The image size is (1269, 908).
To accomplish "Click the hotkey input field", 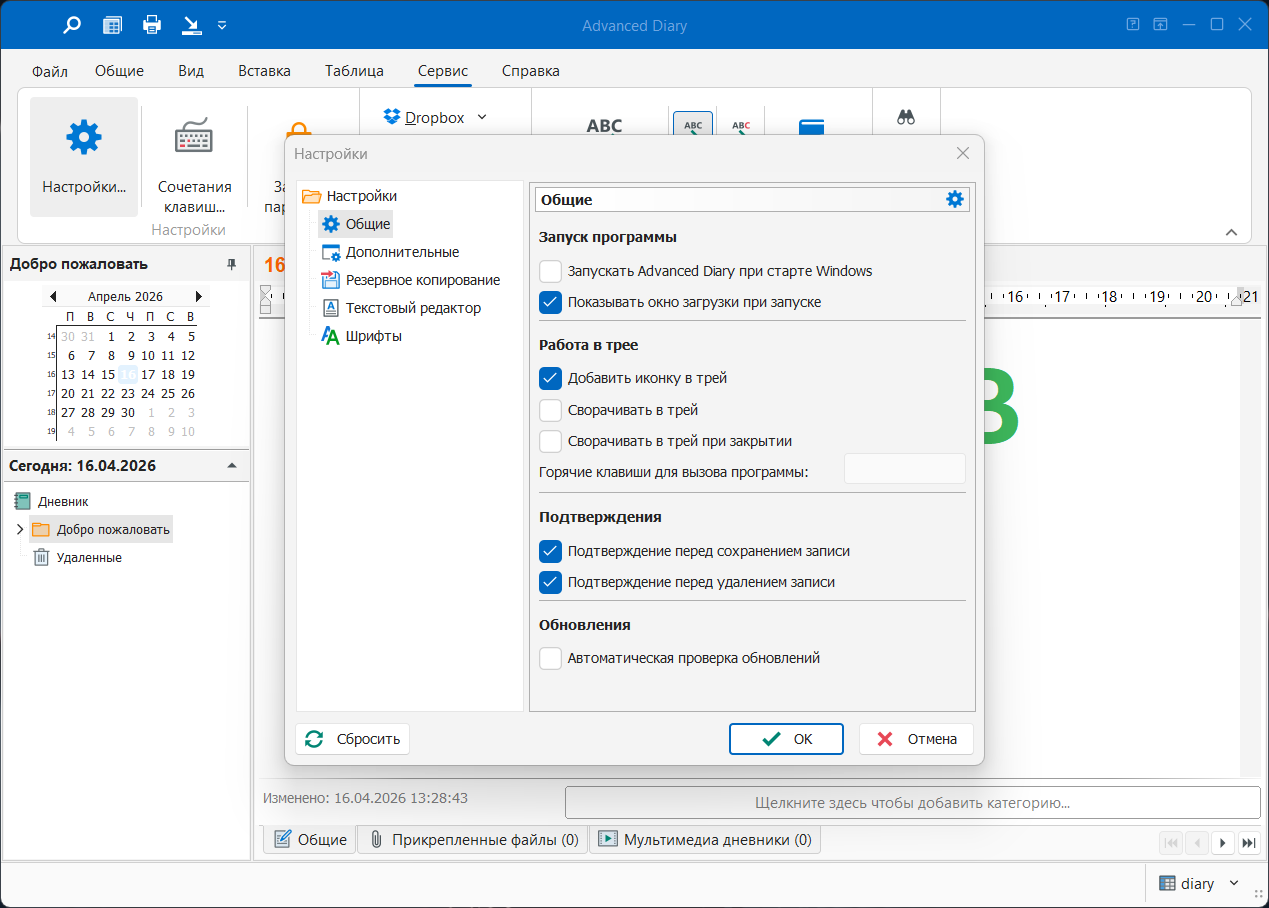I will [x=904, y=469].
